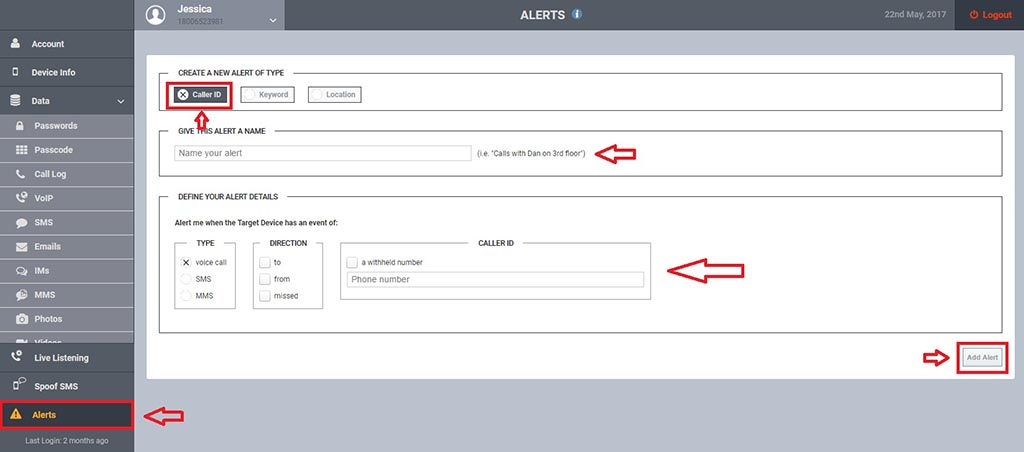The width and height of the screenshot is (1024, 452).
Task: Click the Passcode grid icon
Action: (22, 150)
